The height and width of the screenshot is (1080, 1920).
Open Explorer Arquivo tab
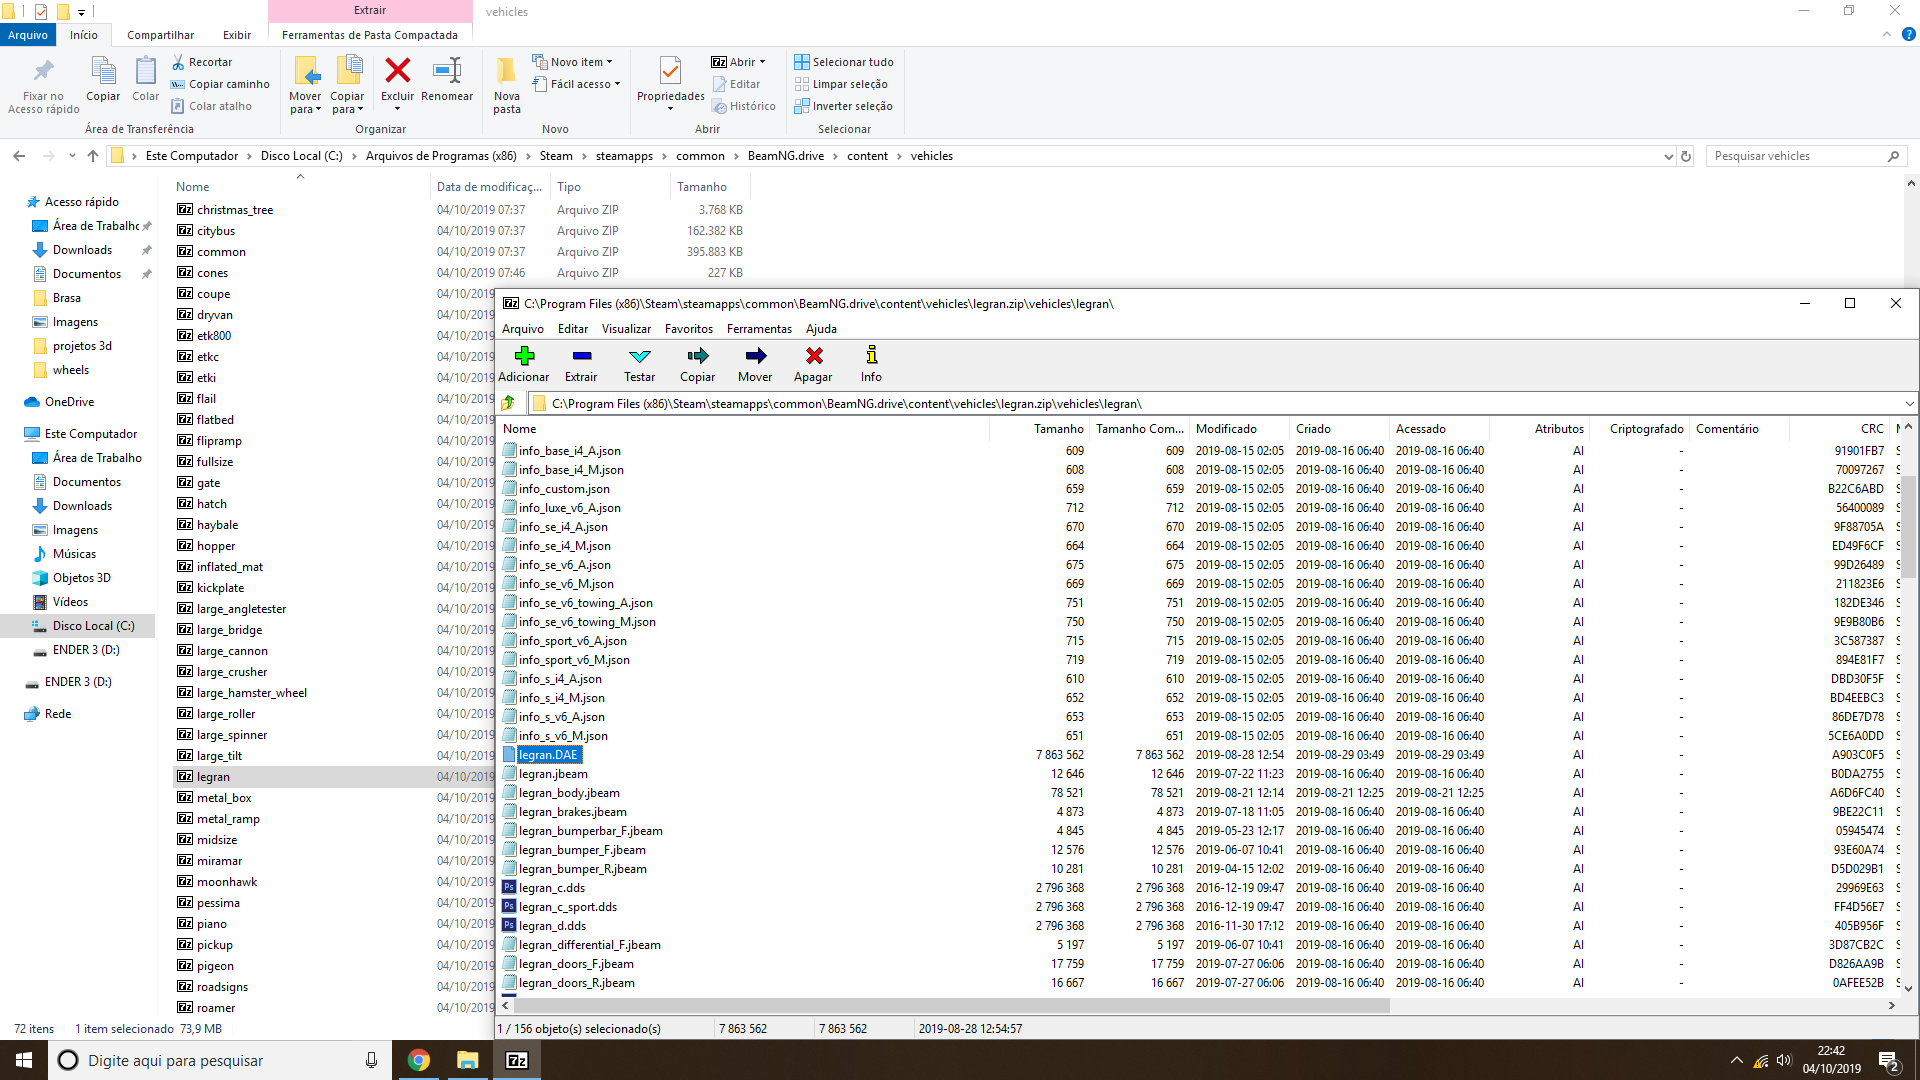[28, 35]
